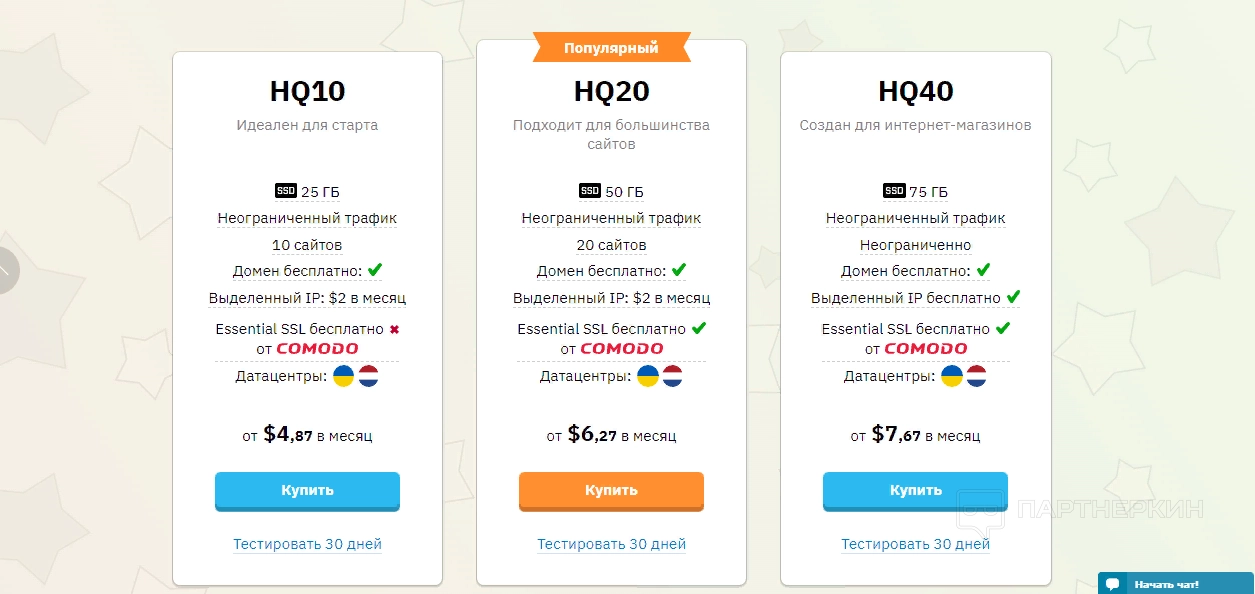1255x594 pixels.
Task: Click the SSD icon in HQ10 plan
Action: click(285, 191)
